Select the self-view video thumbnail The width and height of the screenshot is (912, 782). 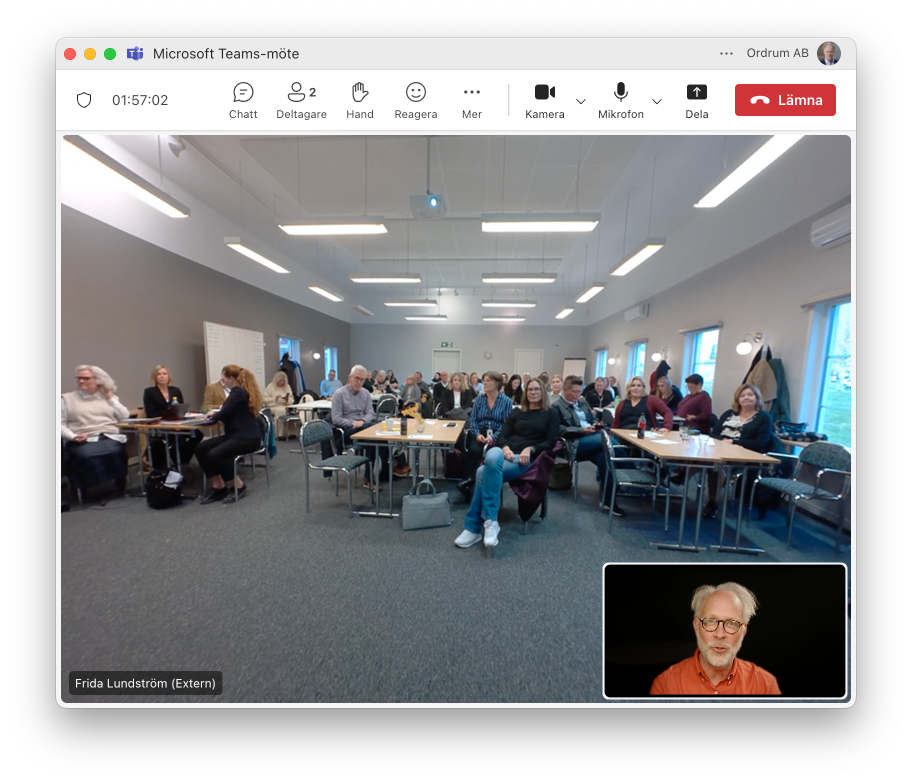click(x=725, y=630)
